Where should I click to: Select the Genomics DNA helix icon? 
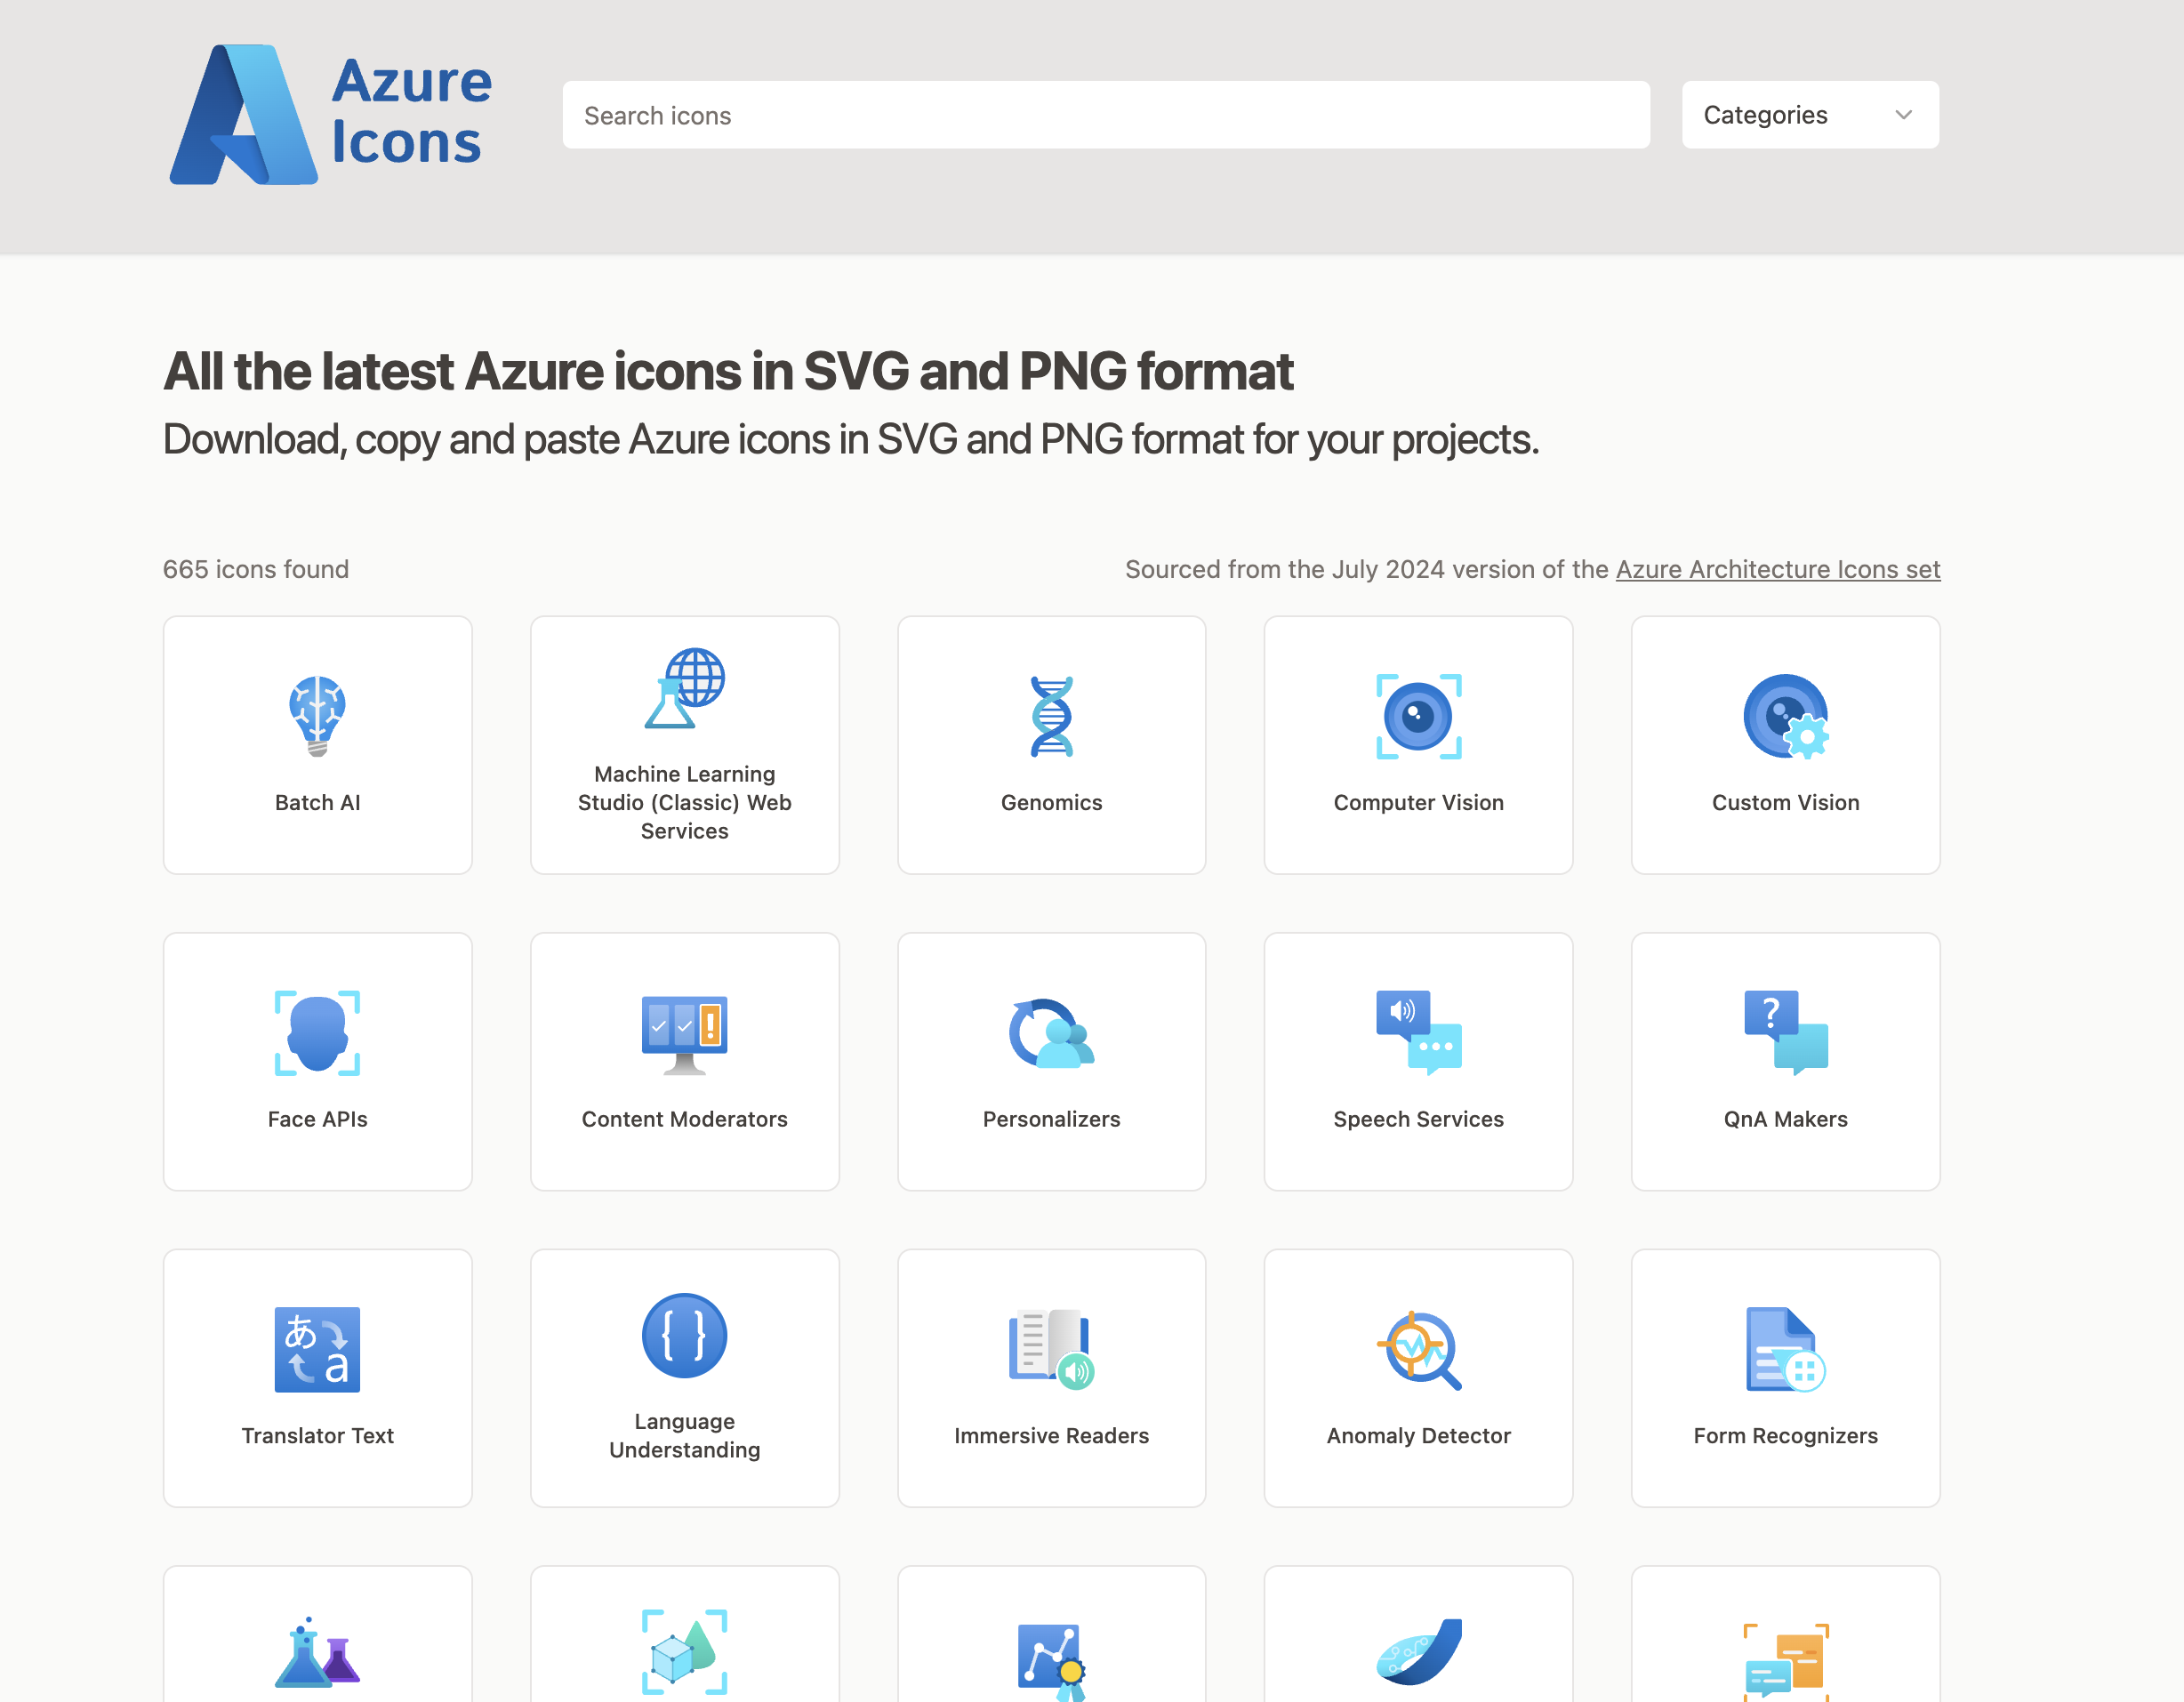(x=1052, y=716)
